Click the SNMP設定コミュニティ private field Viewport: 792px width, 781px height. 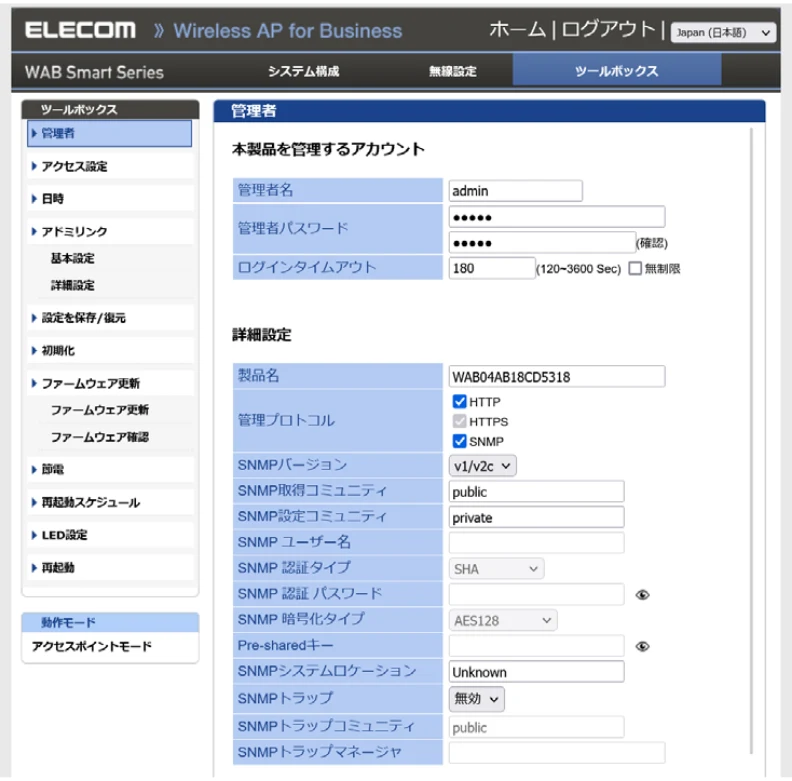pyautogui.click(x=536, y=517)
